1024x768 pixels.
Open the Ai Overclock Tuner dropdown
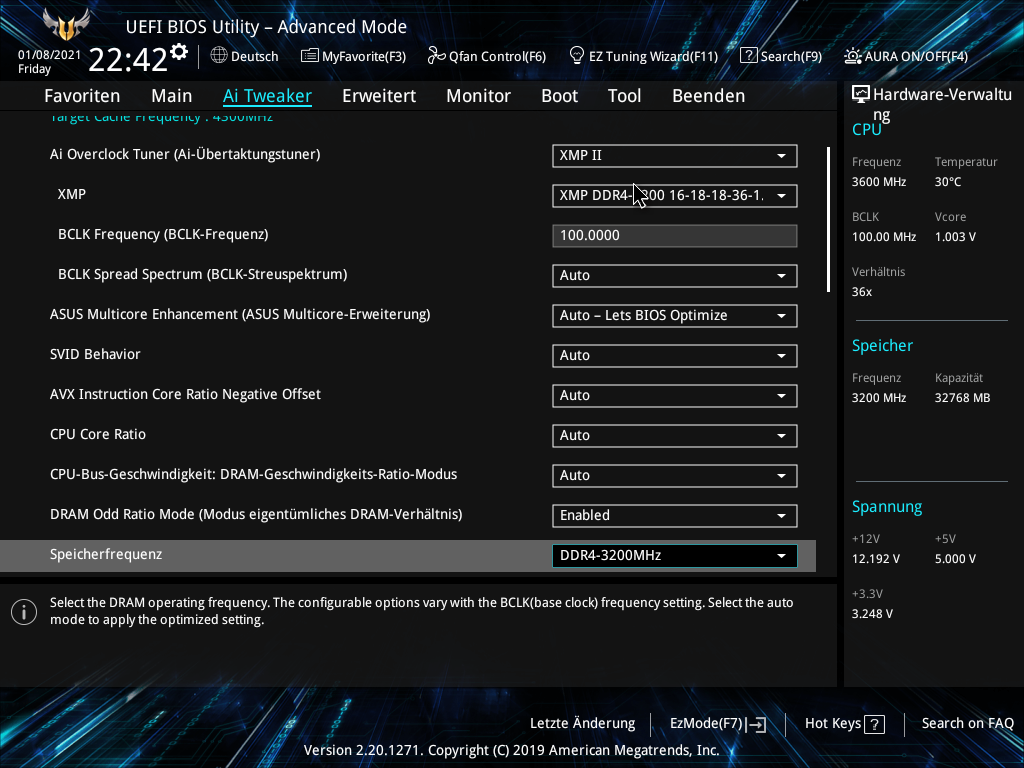pyautogui.click(x=674, y=156)
